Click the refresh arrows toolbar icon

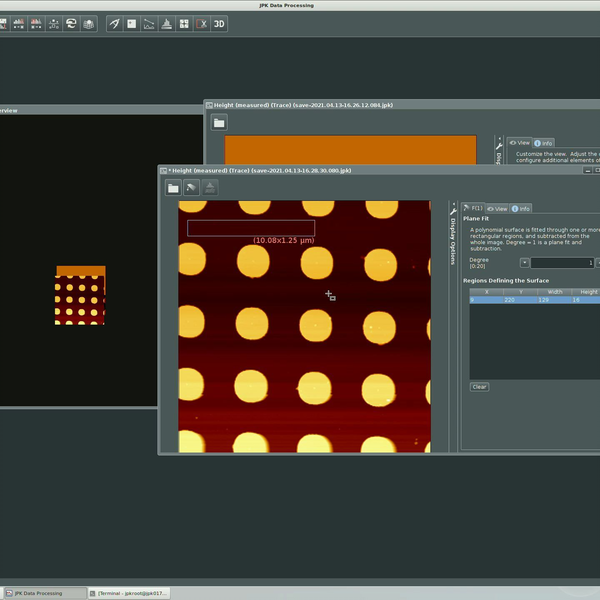click(71, 23)
